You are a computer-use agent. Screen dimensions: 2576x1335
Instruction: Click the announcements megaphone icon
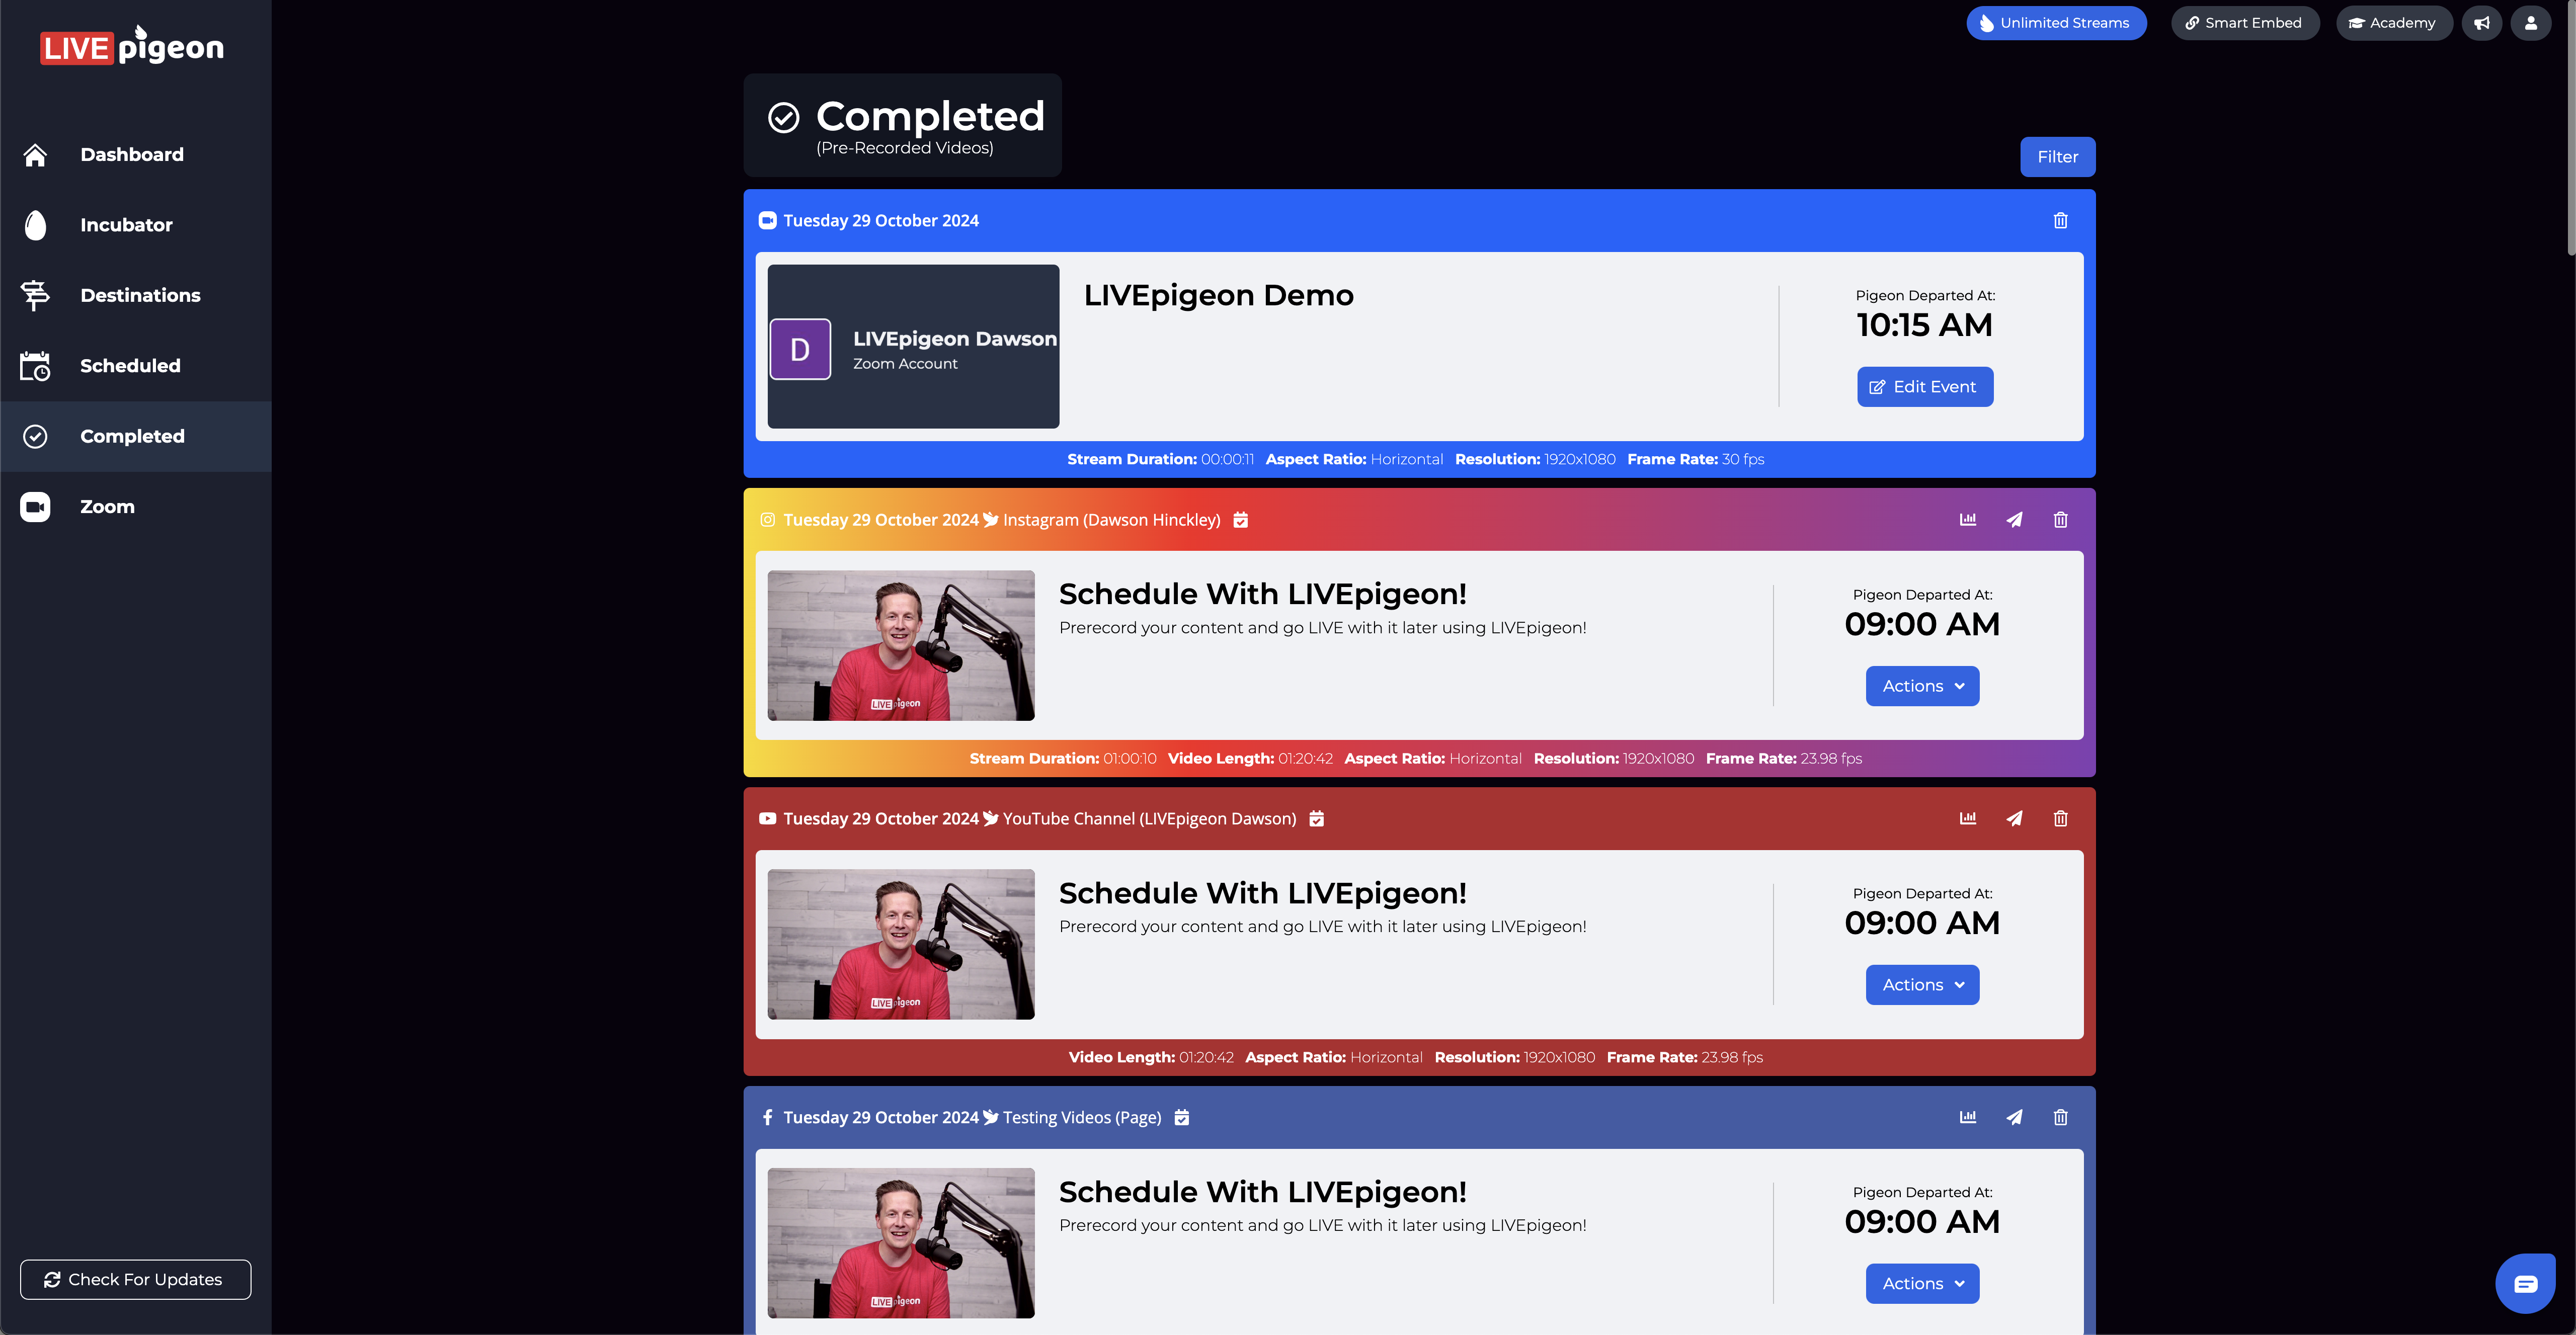(x=2482, y=23)
